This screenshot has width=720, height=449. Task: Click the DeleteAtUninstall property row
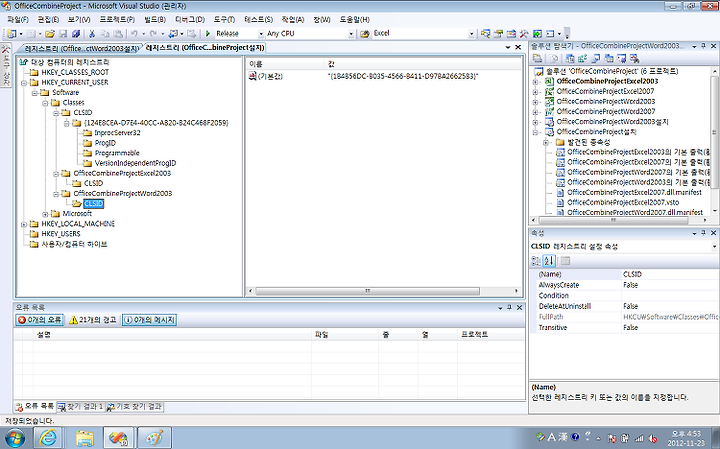(624, 306)
